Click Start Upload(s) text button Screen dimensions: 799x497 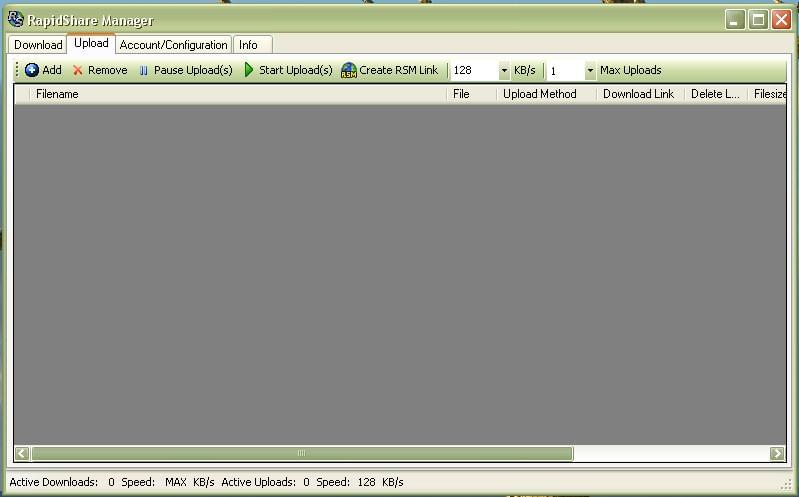coord(296,70)
